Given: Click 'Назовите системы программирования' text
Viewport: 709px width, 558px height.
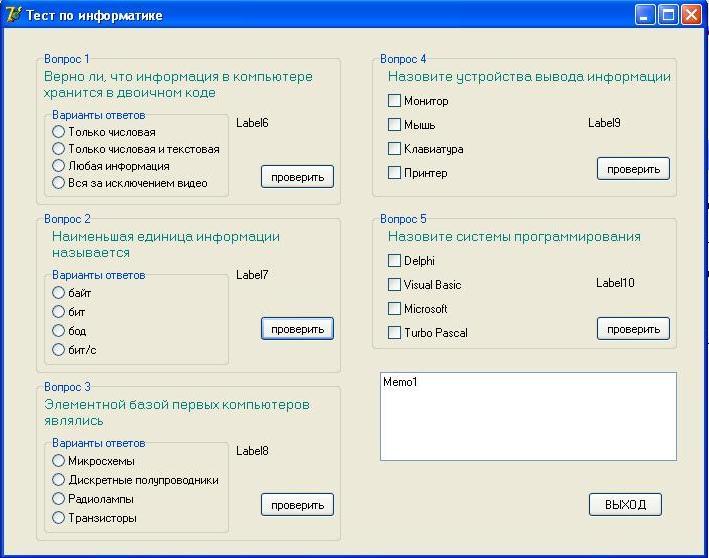Looking at the screenshot, I should coord(514,236).
